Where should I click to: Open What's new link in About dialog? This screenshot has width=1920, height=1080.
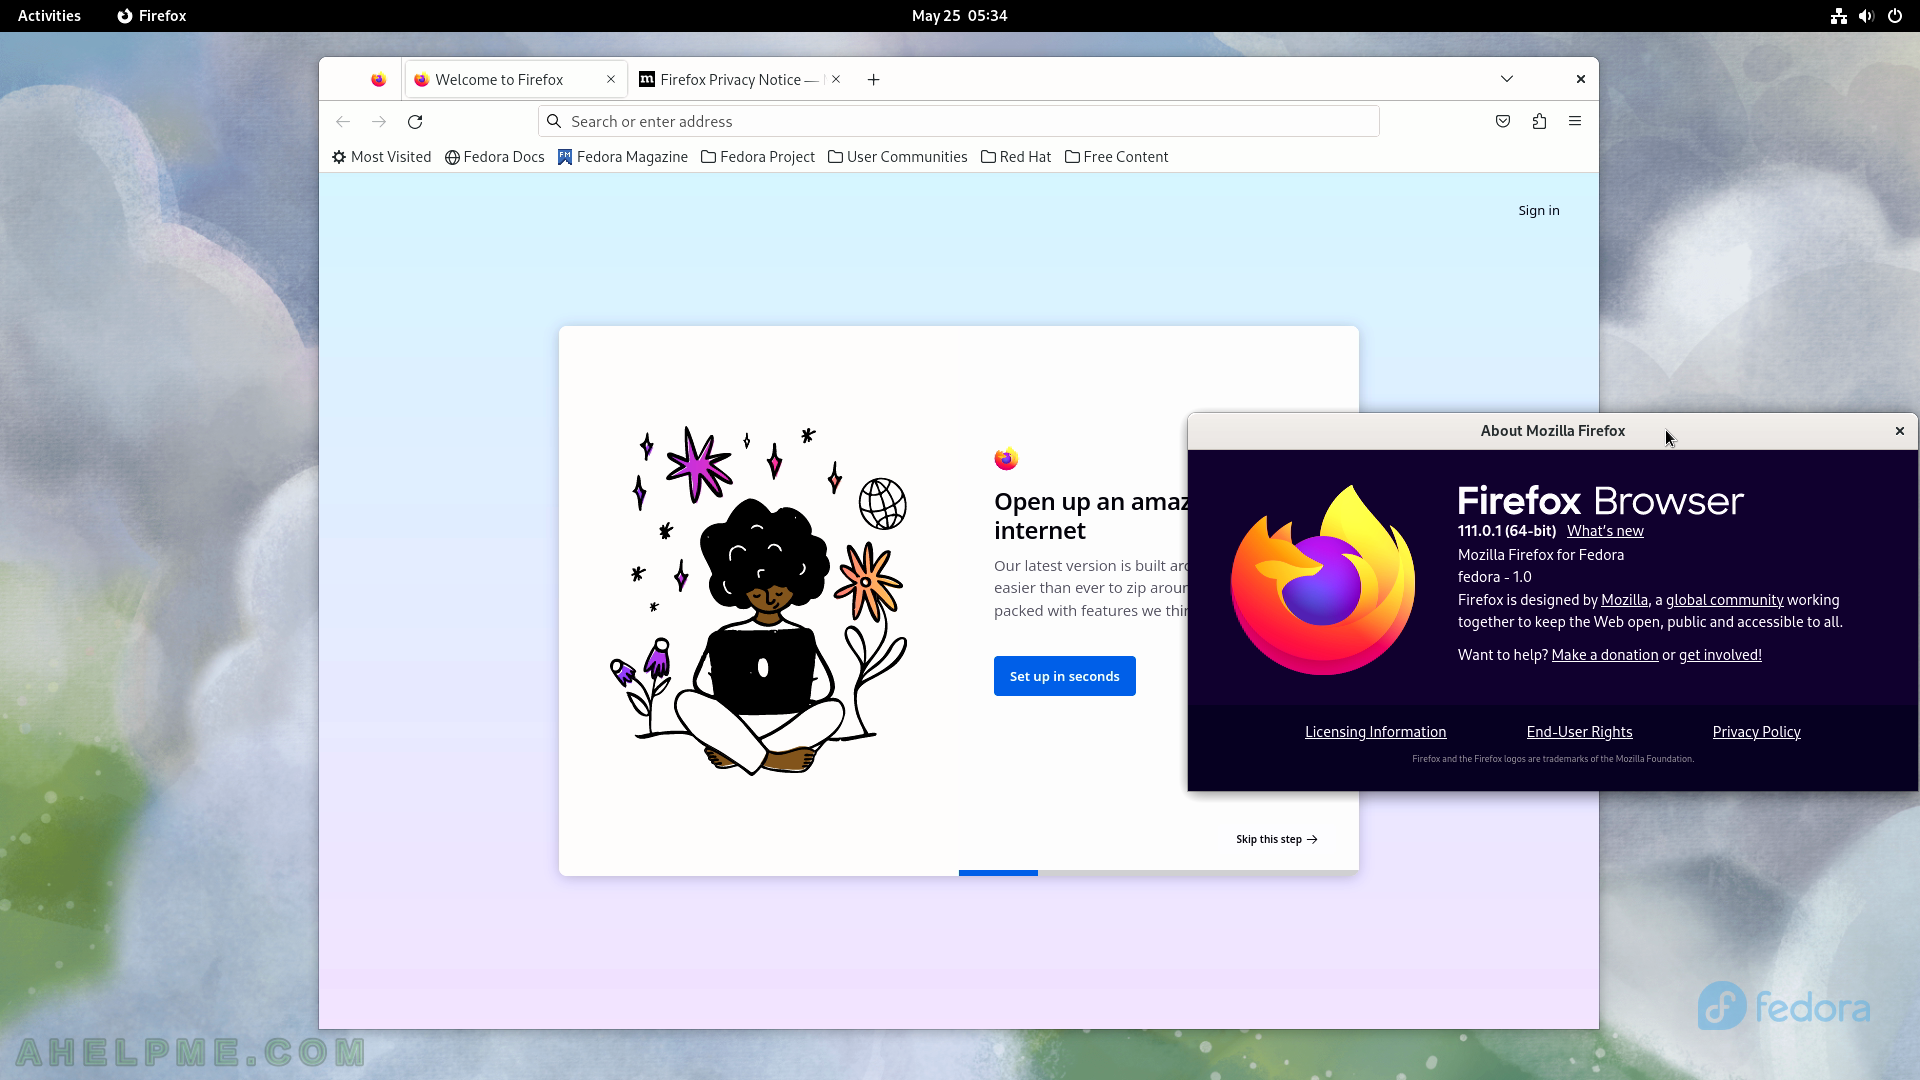1605,531
